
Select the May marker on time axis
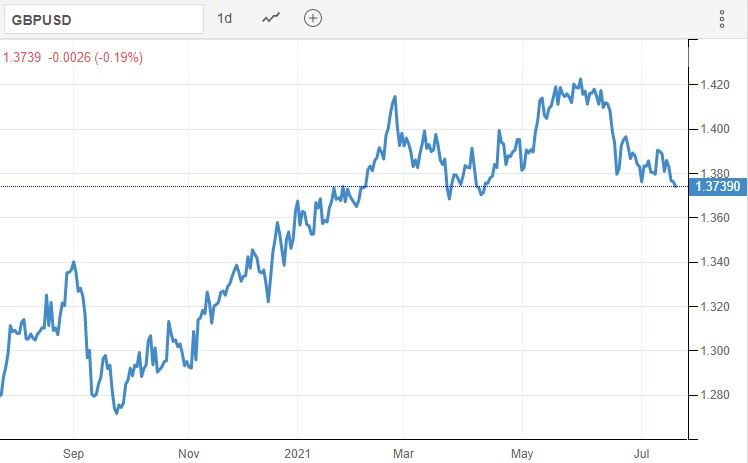point(522,451)
